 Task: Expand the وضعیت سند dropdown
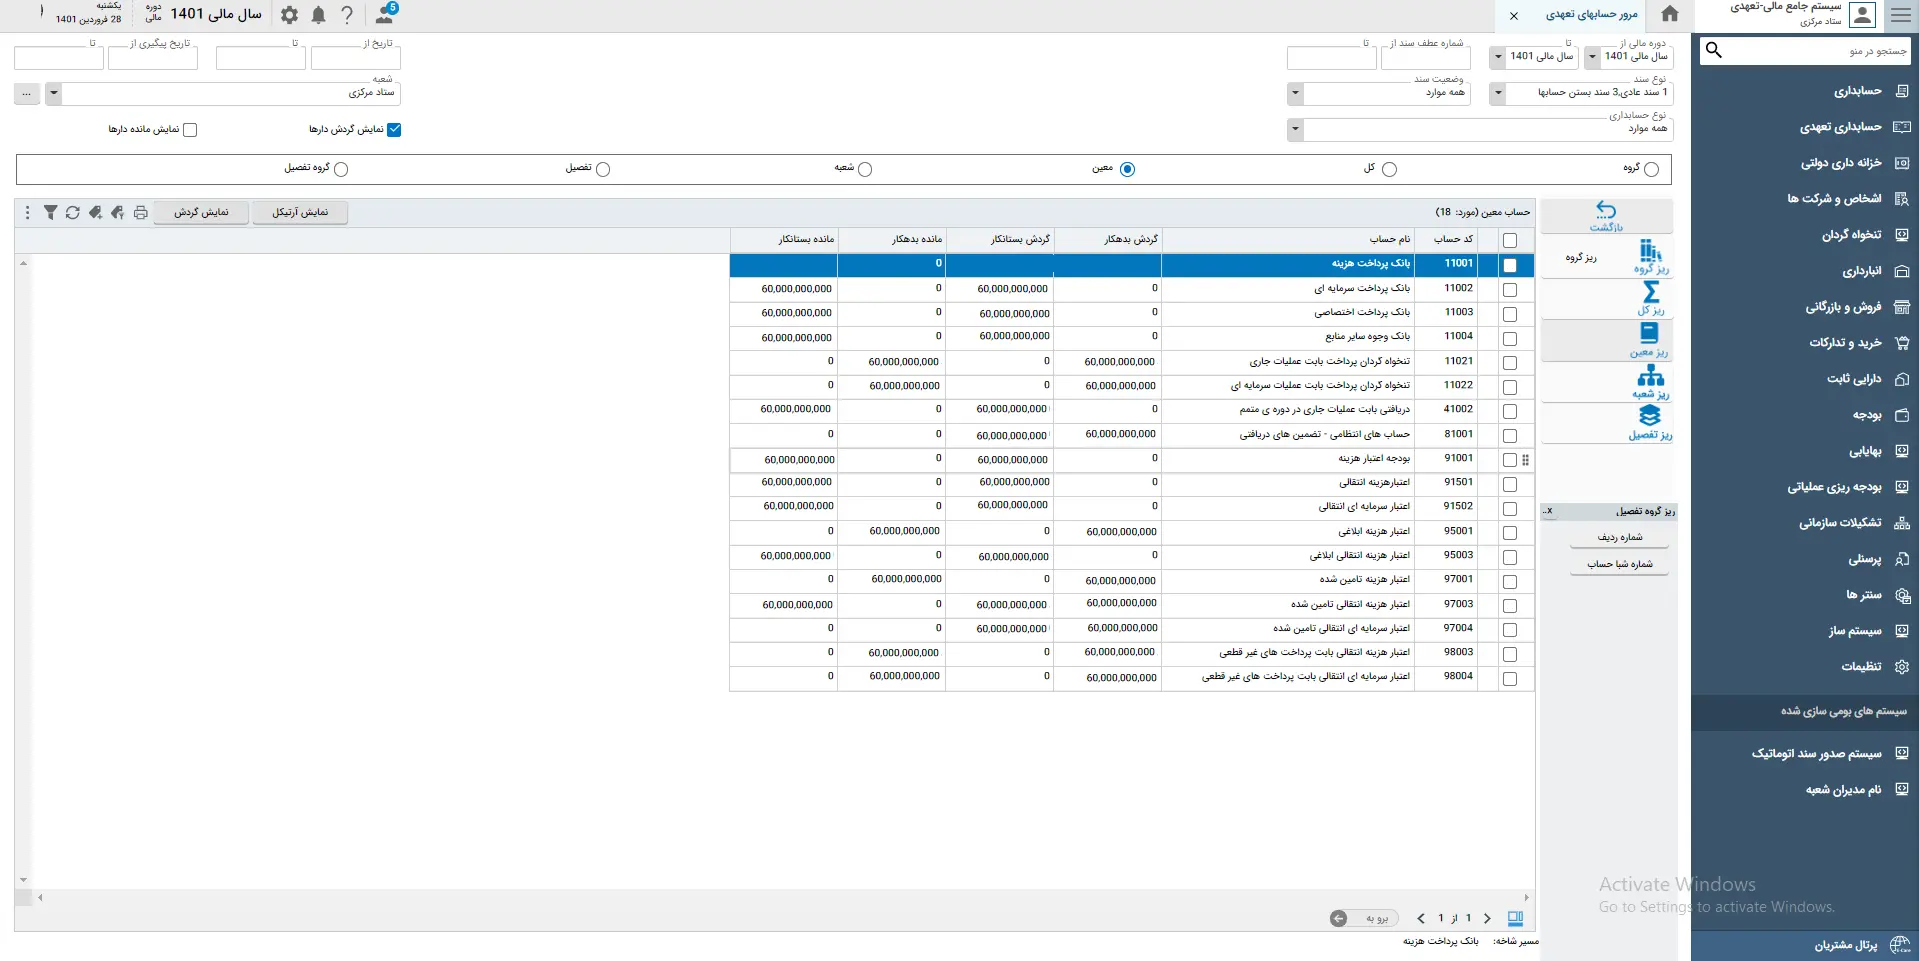tap(1295, 94)
